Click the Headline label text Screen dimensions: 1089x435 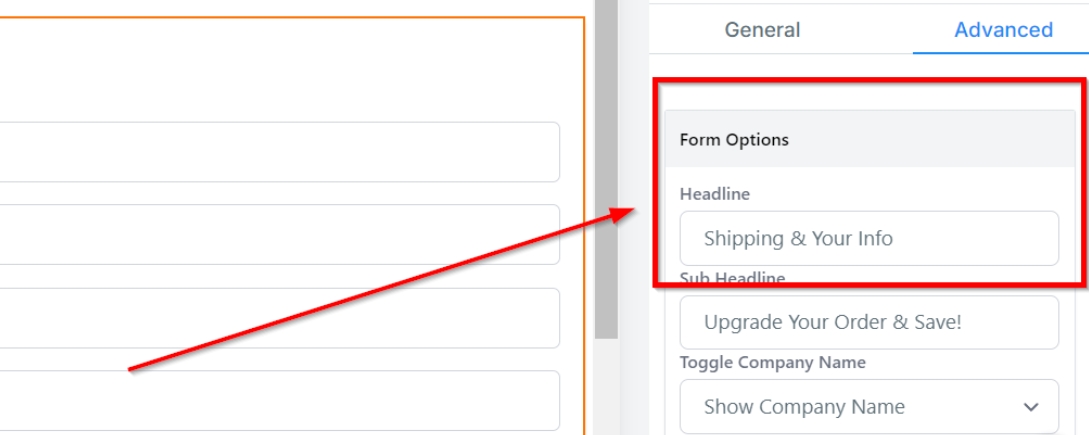pos(714,193)
